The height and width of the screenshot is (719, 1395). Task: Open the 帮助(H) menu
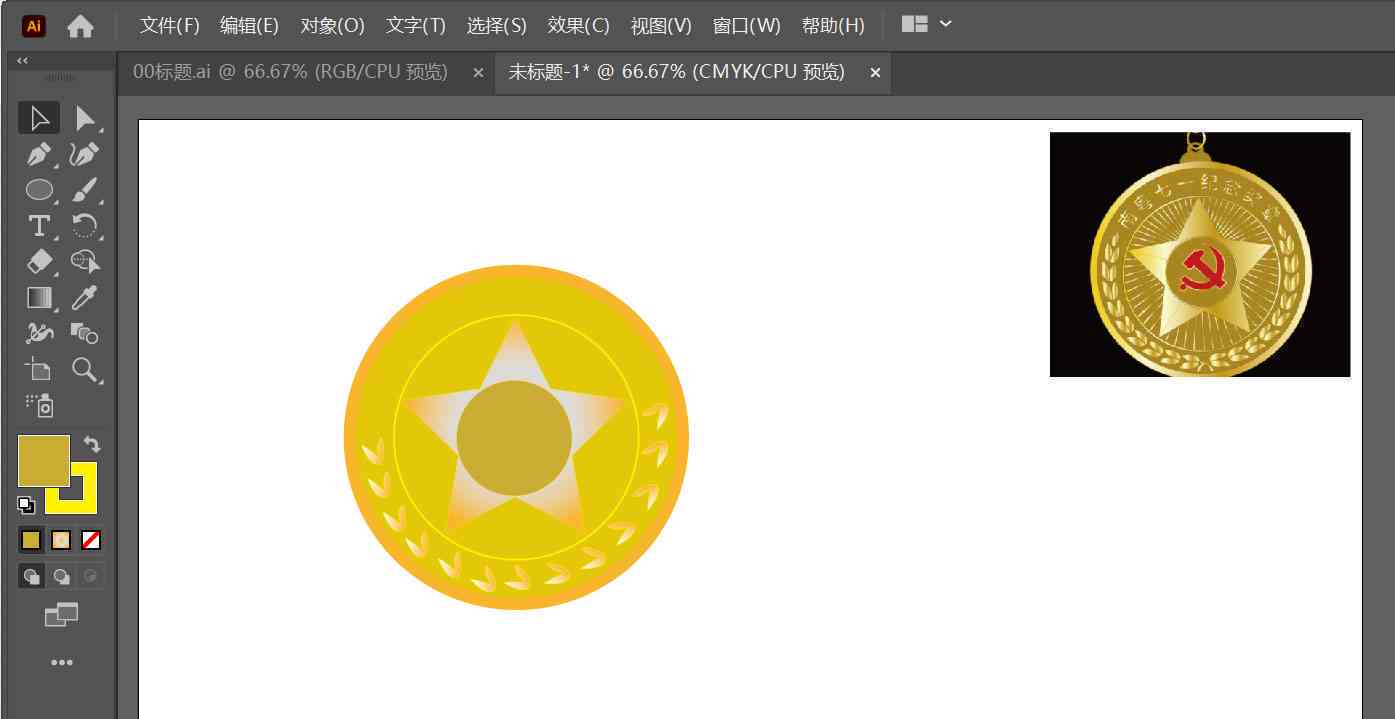pos(833,26)
